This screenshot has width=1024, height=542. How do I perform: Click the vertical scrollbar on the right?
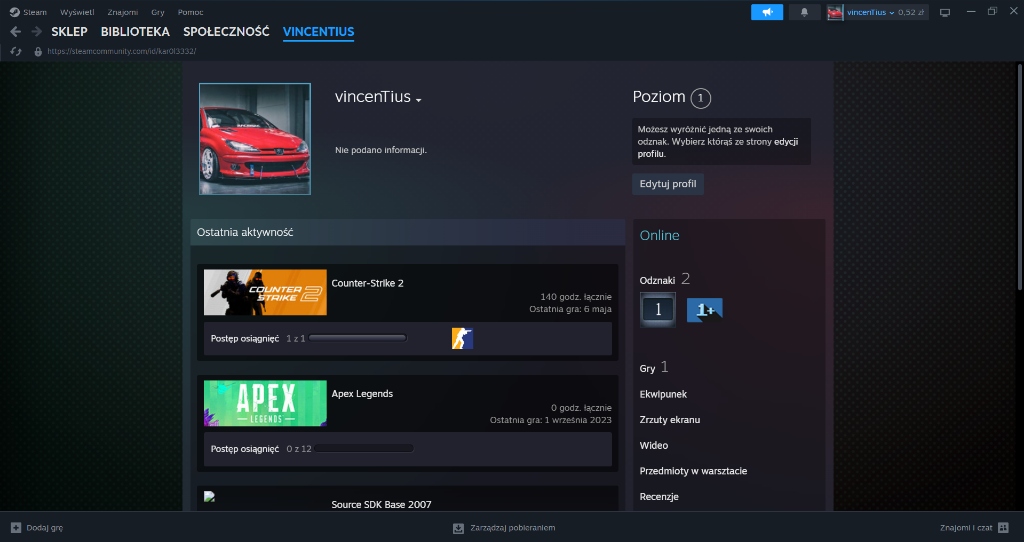coord(1019,176)
